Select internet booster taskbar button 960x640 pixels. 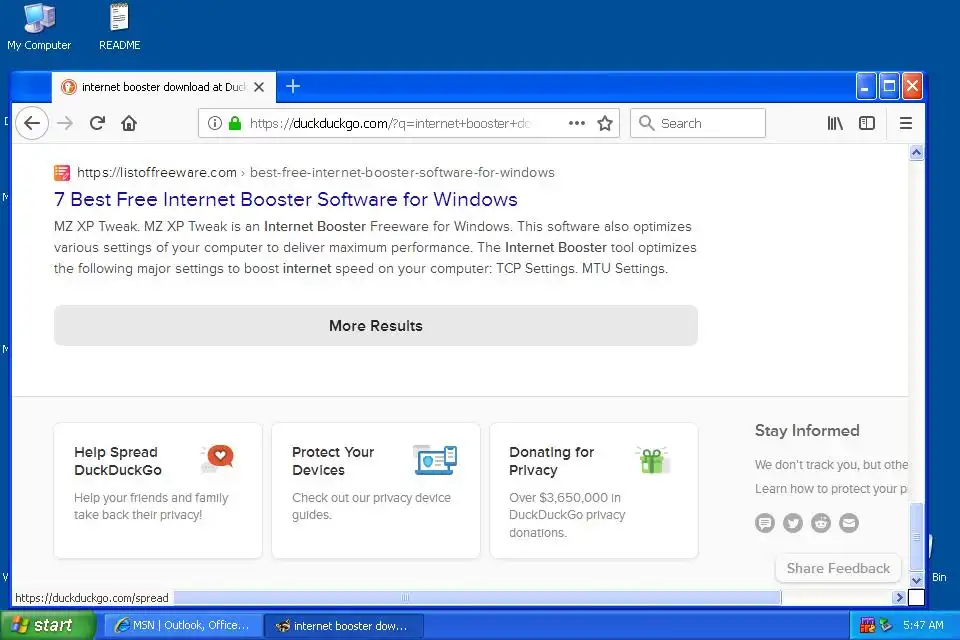[343, 625]
